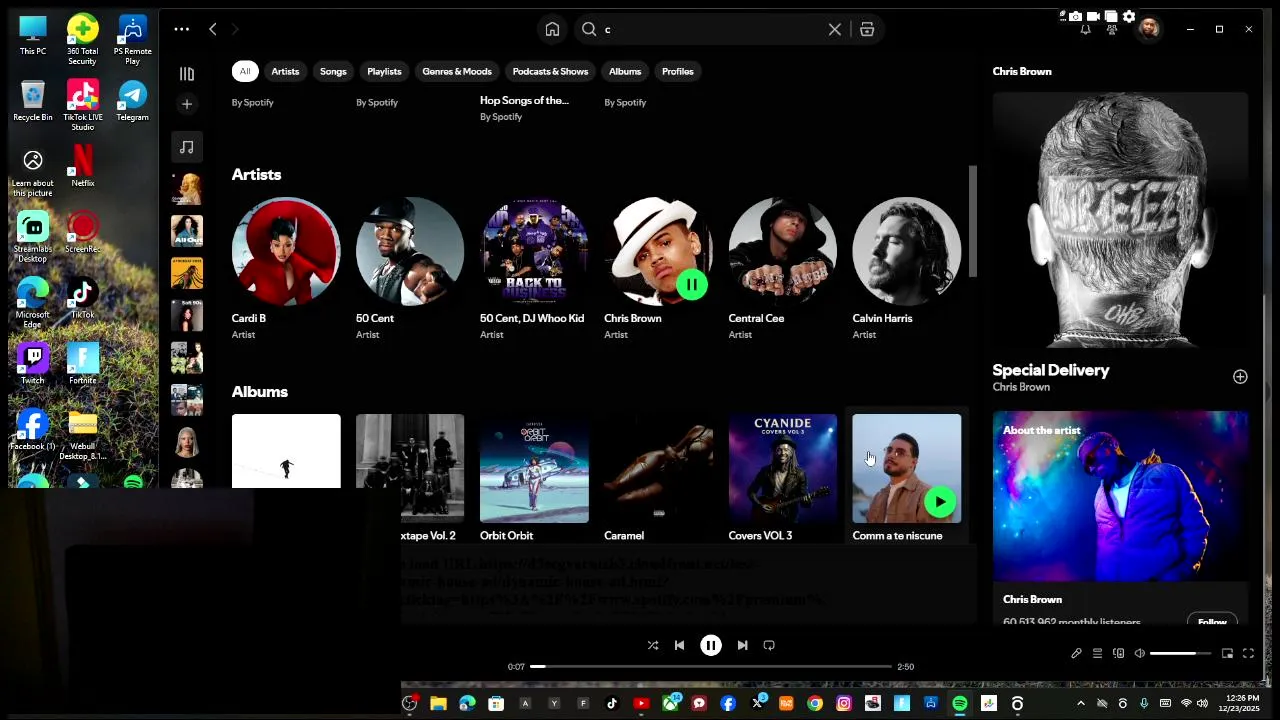Open the three-dot Spotify menu
The width and height of the screenshot is (1280, 720).
(x=181, y=29)
